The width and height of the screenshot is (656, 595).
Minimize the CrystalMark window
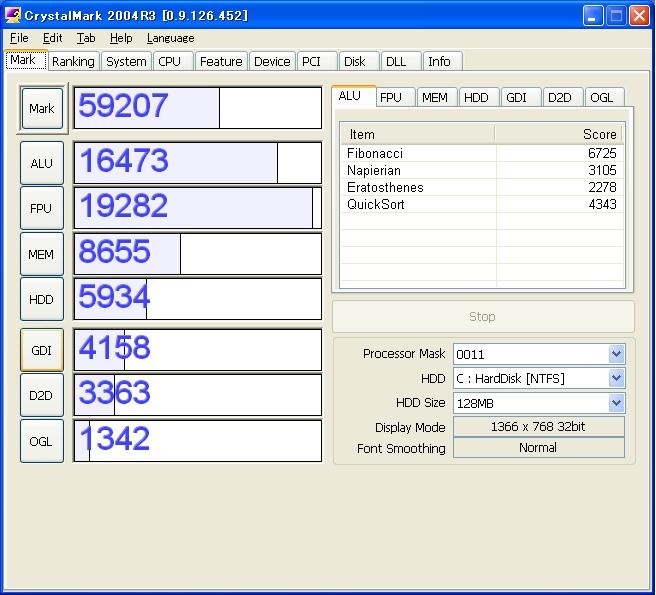point(592,16)
